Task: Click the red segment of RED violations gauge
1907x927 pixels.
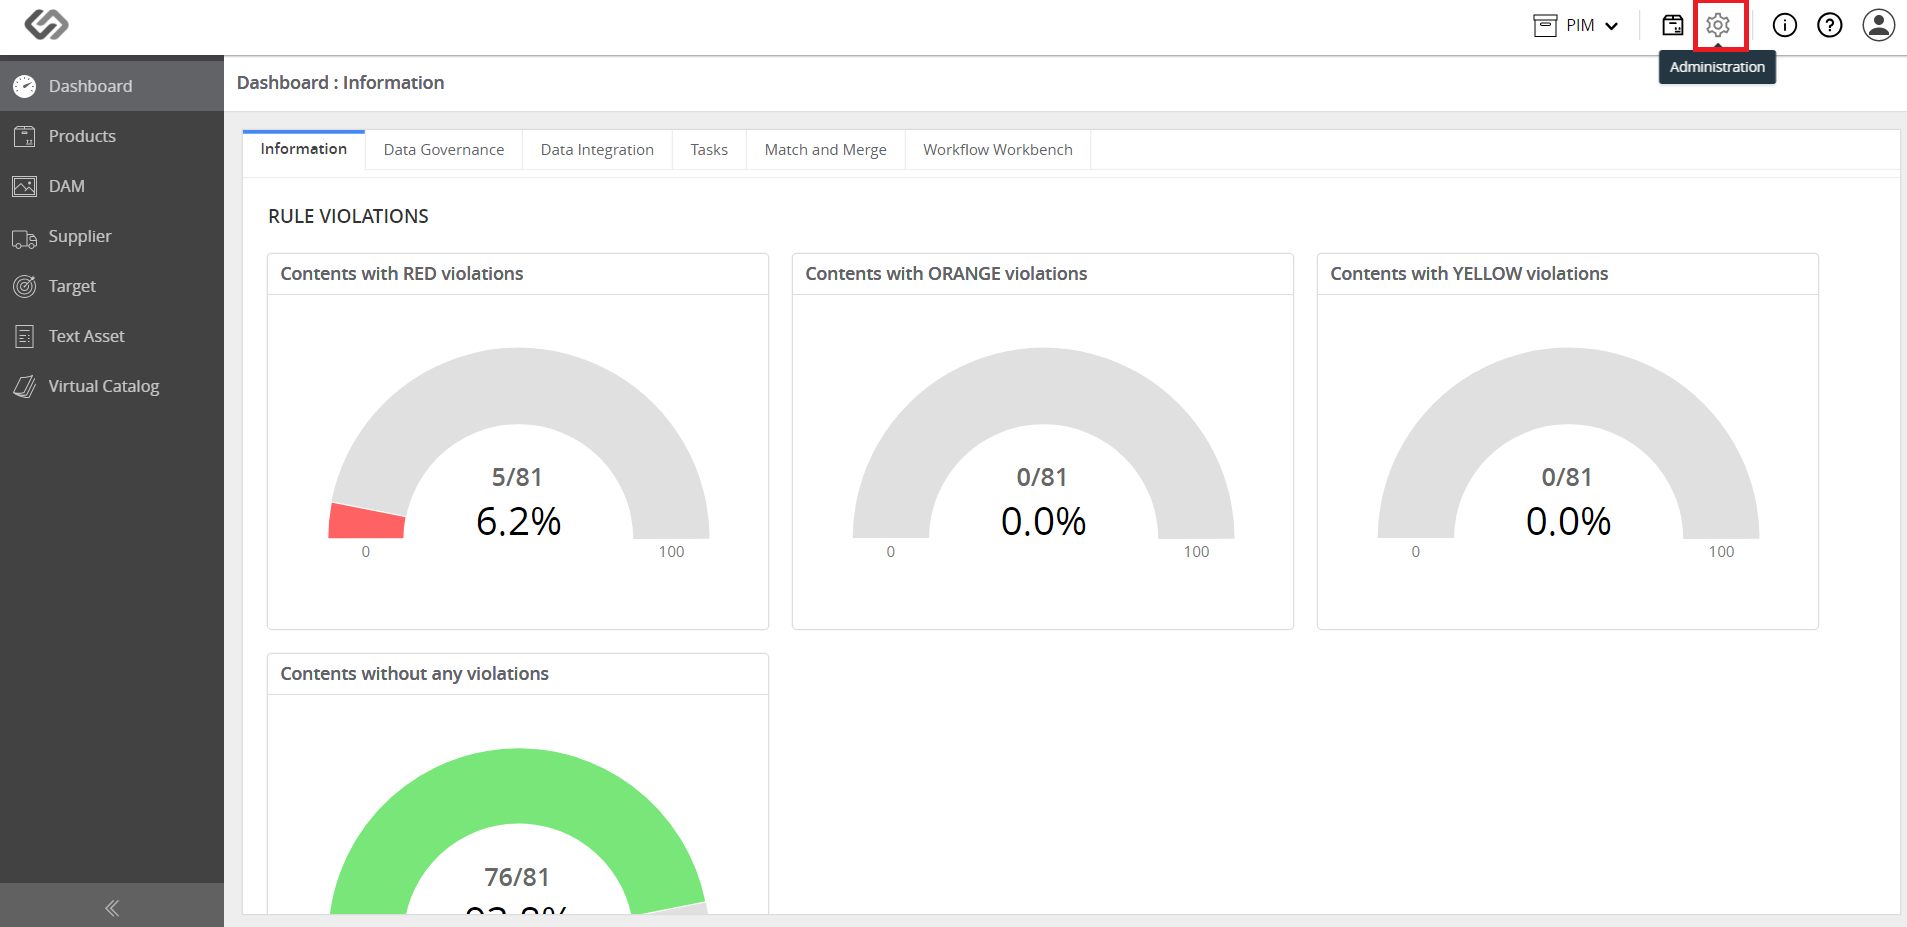Action: tap(367, 521)
